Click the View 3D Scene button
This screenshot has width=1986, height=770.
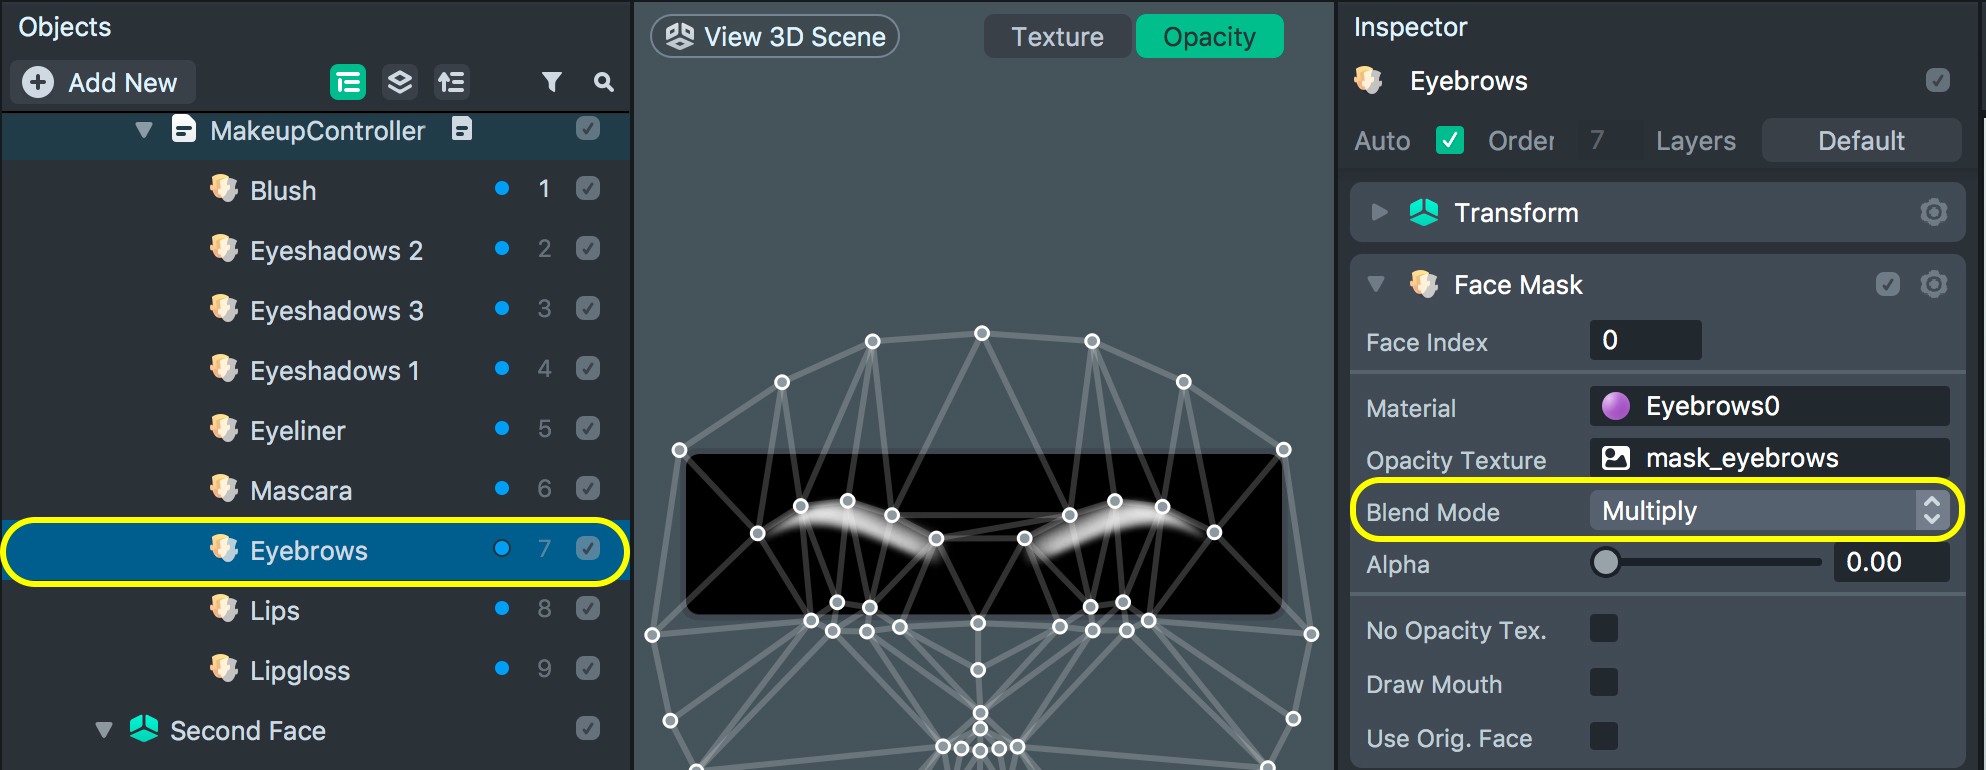coord(775,37)
